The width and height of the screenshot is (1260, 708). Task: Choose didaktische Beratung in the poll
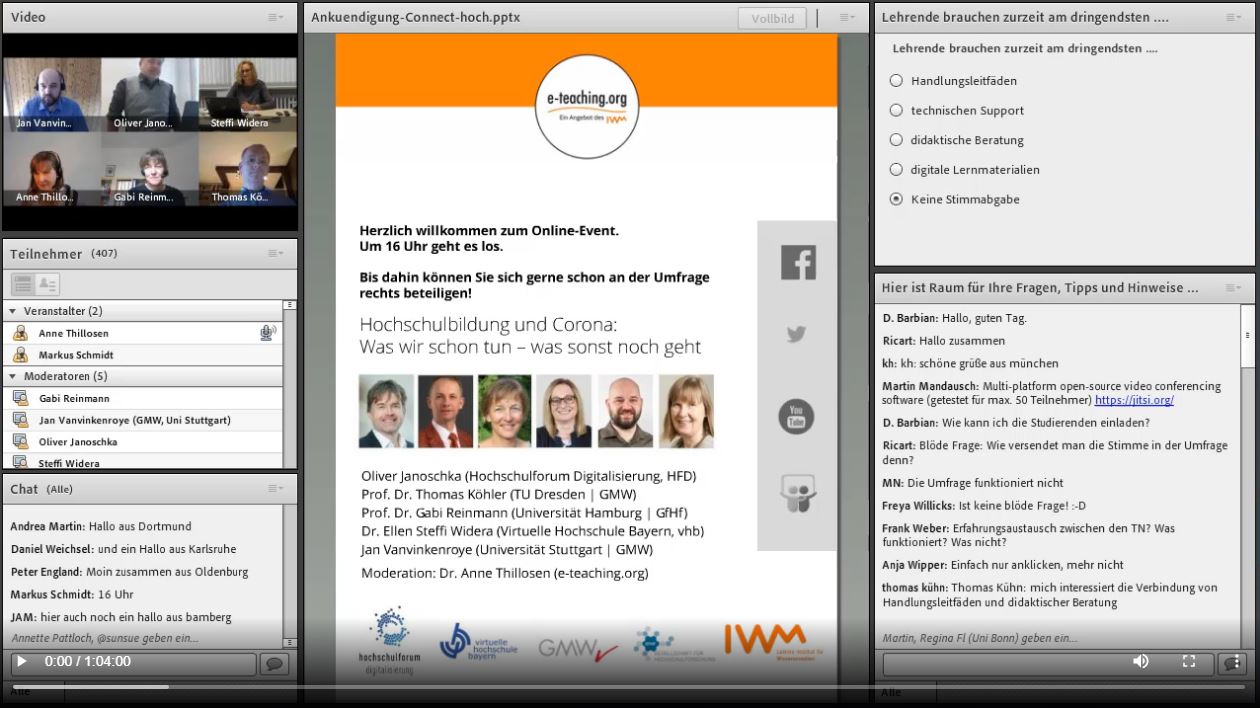[895, 140]
